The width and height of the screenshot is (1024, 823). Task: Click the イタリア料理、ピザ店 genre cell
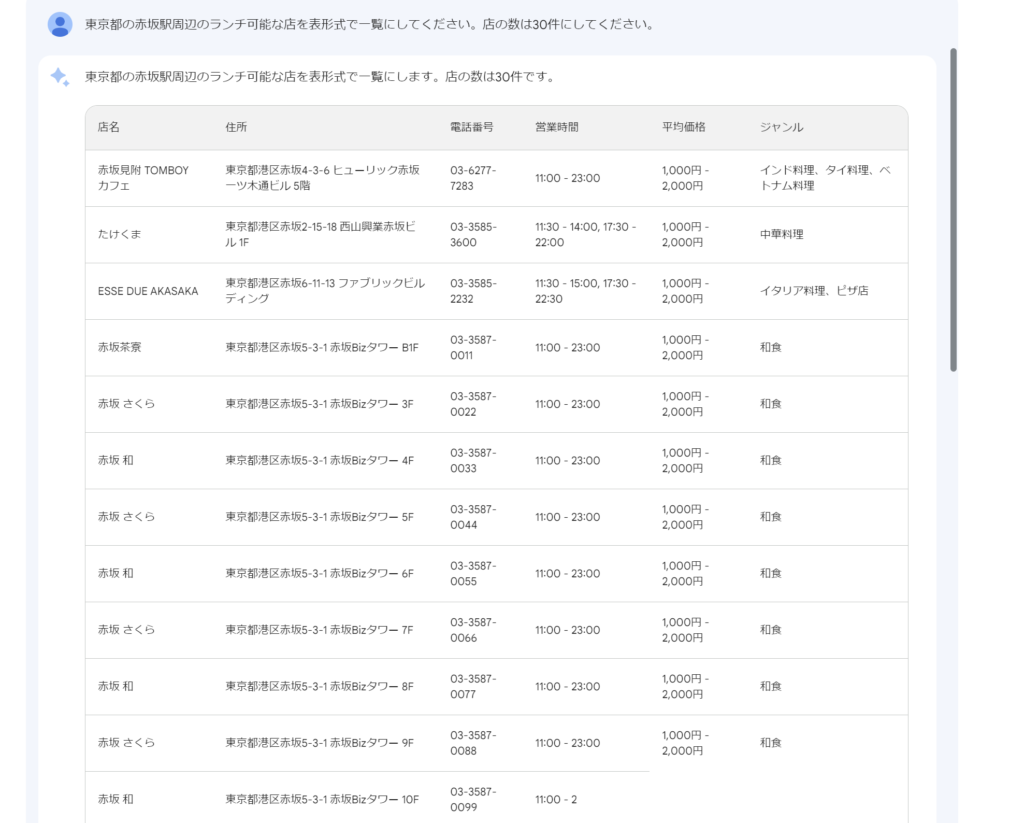pyautogui.click(x=814, y=291)
